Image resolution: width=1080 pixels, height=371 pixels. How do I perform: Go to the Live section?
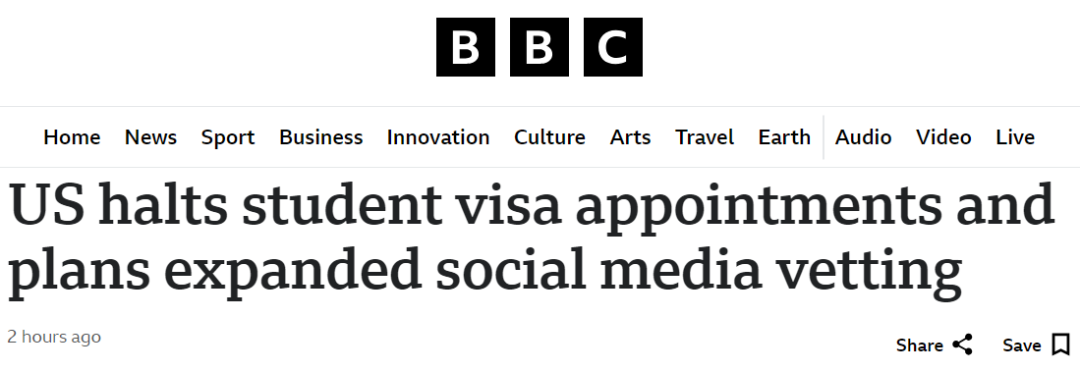(1015, 137)
